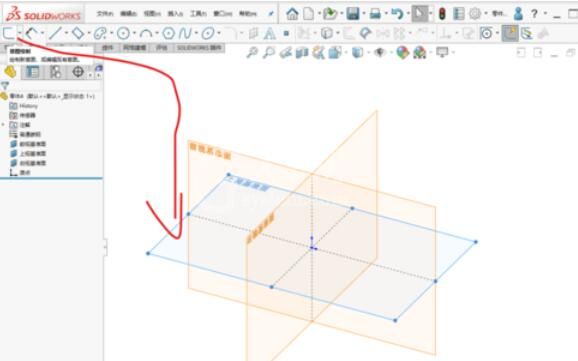
Task: Click the Apply Scene icon
Action: tap(419, 53)
